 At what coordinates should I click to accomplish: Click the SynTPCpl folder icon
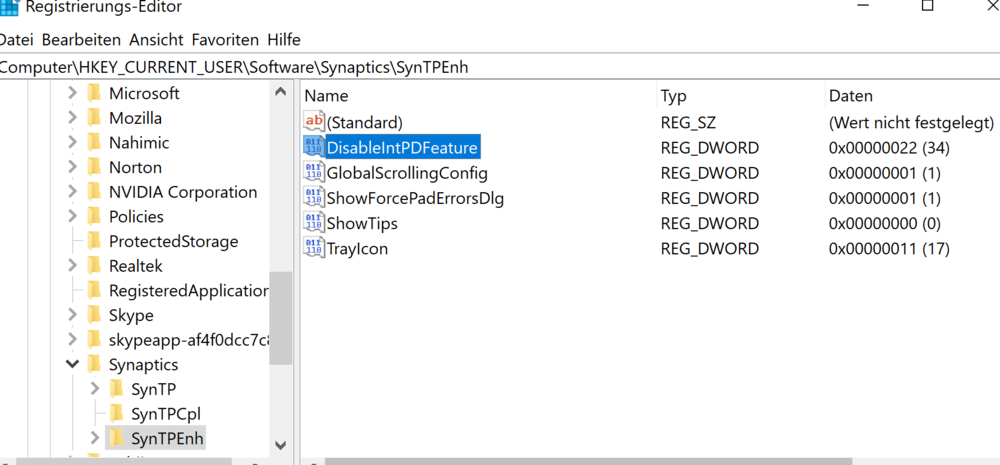pos(117,413)
